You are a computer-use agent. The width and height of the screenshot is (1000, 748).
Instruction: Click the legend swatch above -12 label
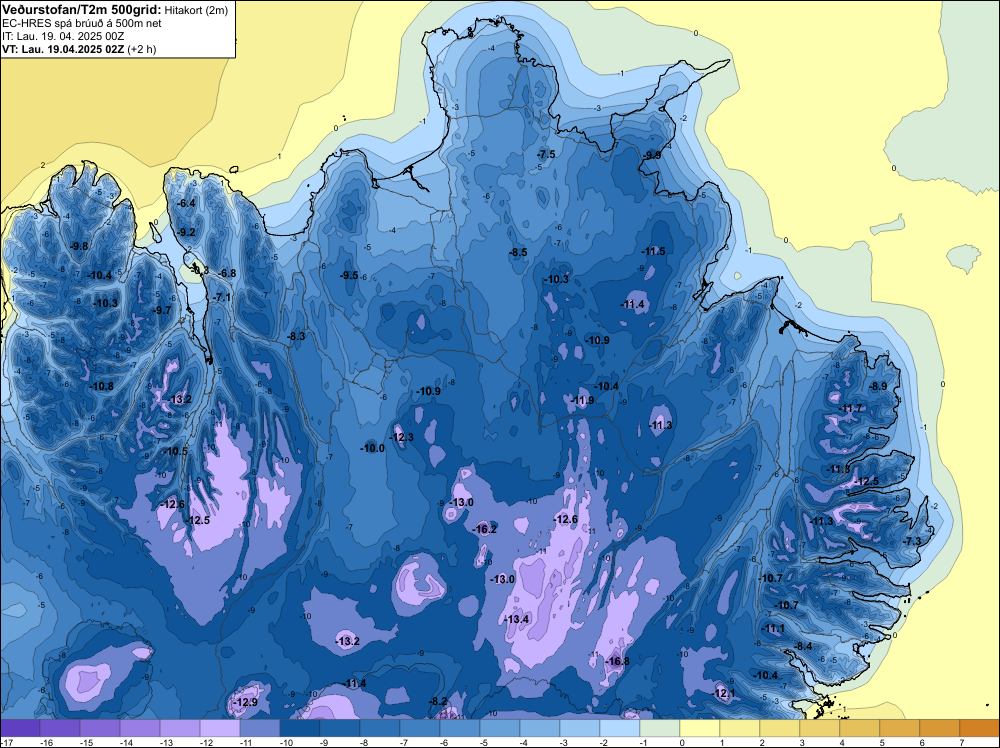(220, 728)
